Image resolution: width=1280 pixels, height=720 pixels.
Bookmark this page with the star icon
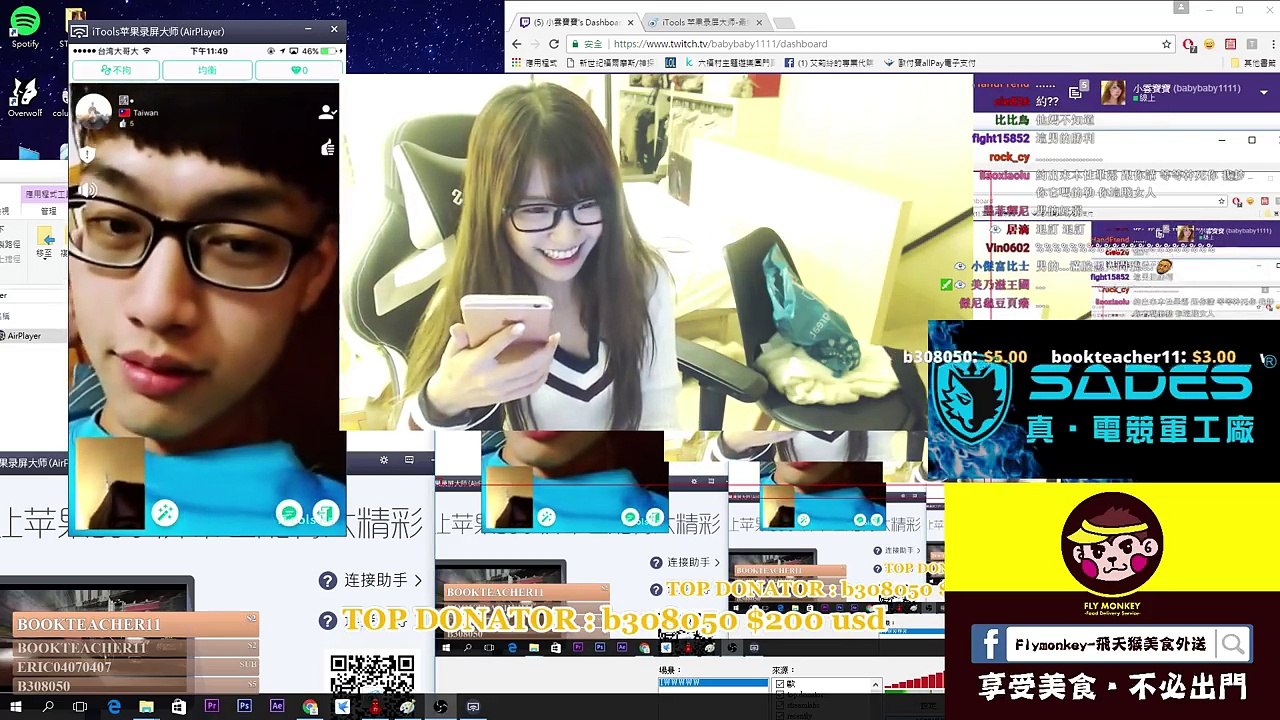point(1166,44)
